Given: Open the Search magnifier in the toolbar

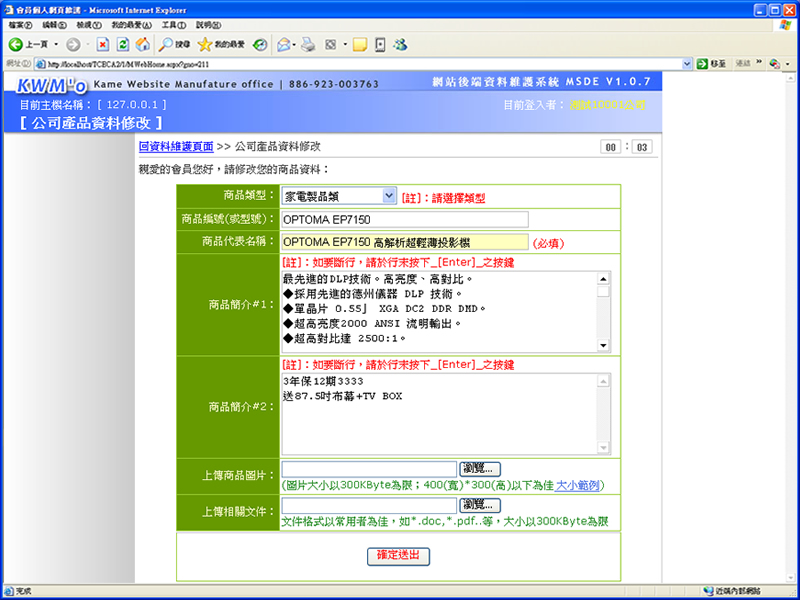Looking at the screenshot, I should [165, 45].
